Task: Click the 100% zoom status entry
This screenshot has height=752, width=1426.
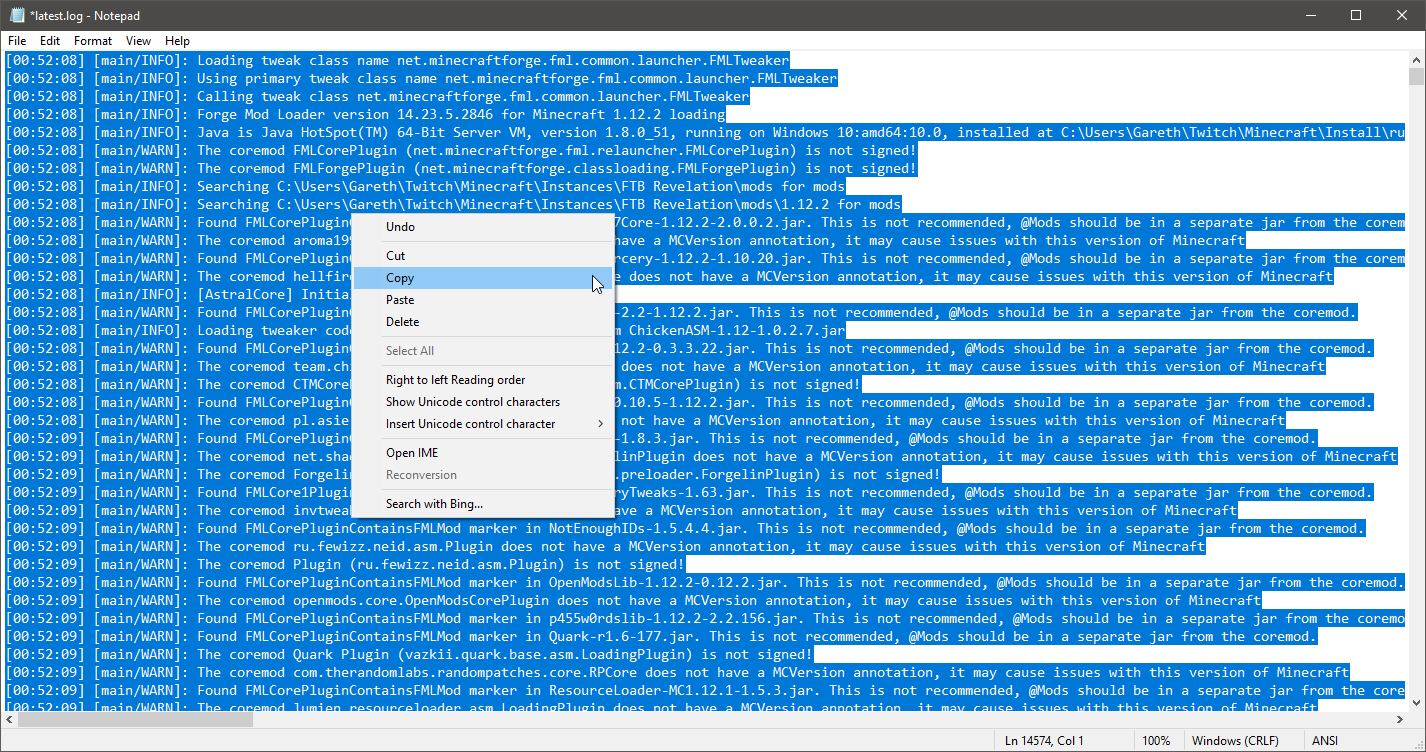Action: (x=1156, y=741)
